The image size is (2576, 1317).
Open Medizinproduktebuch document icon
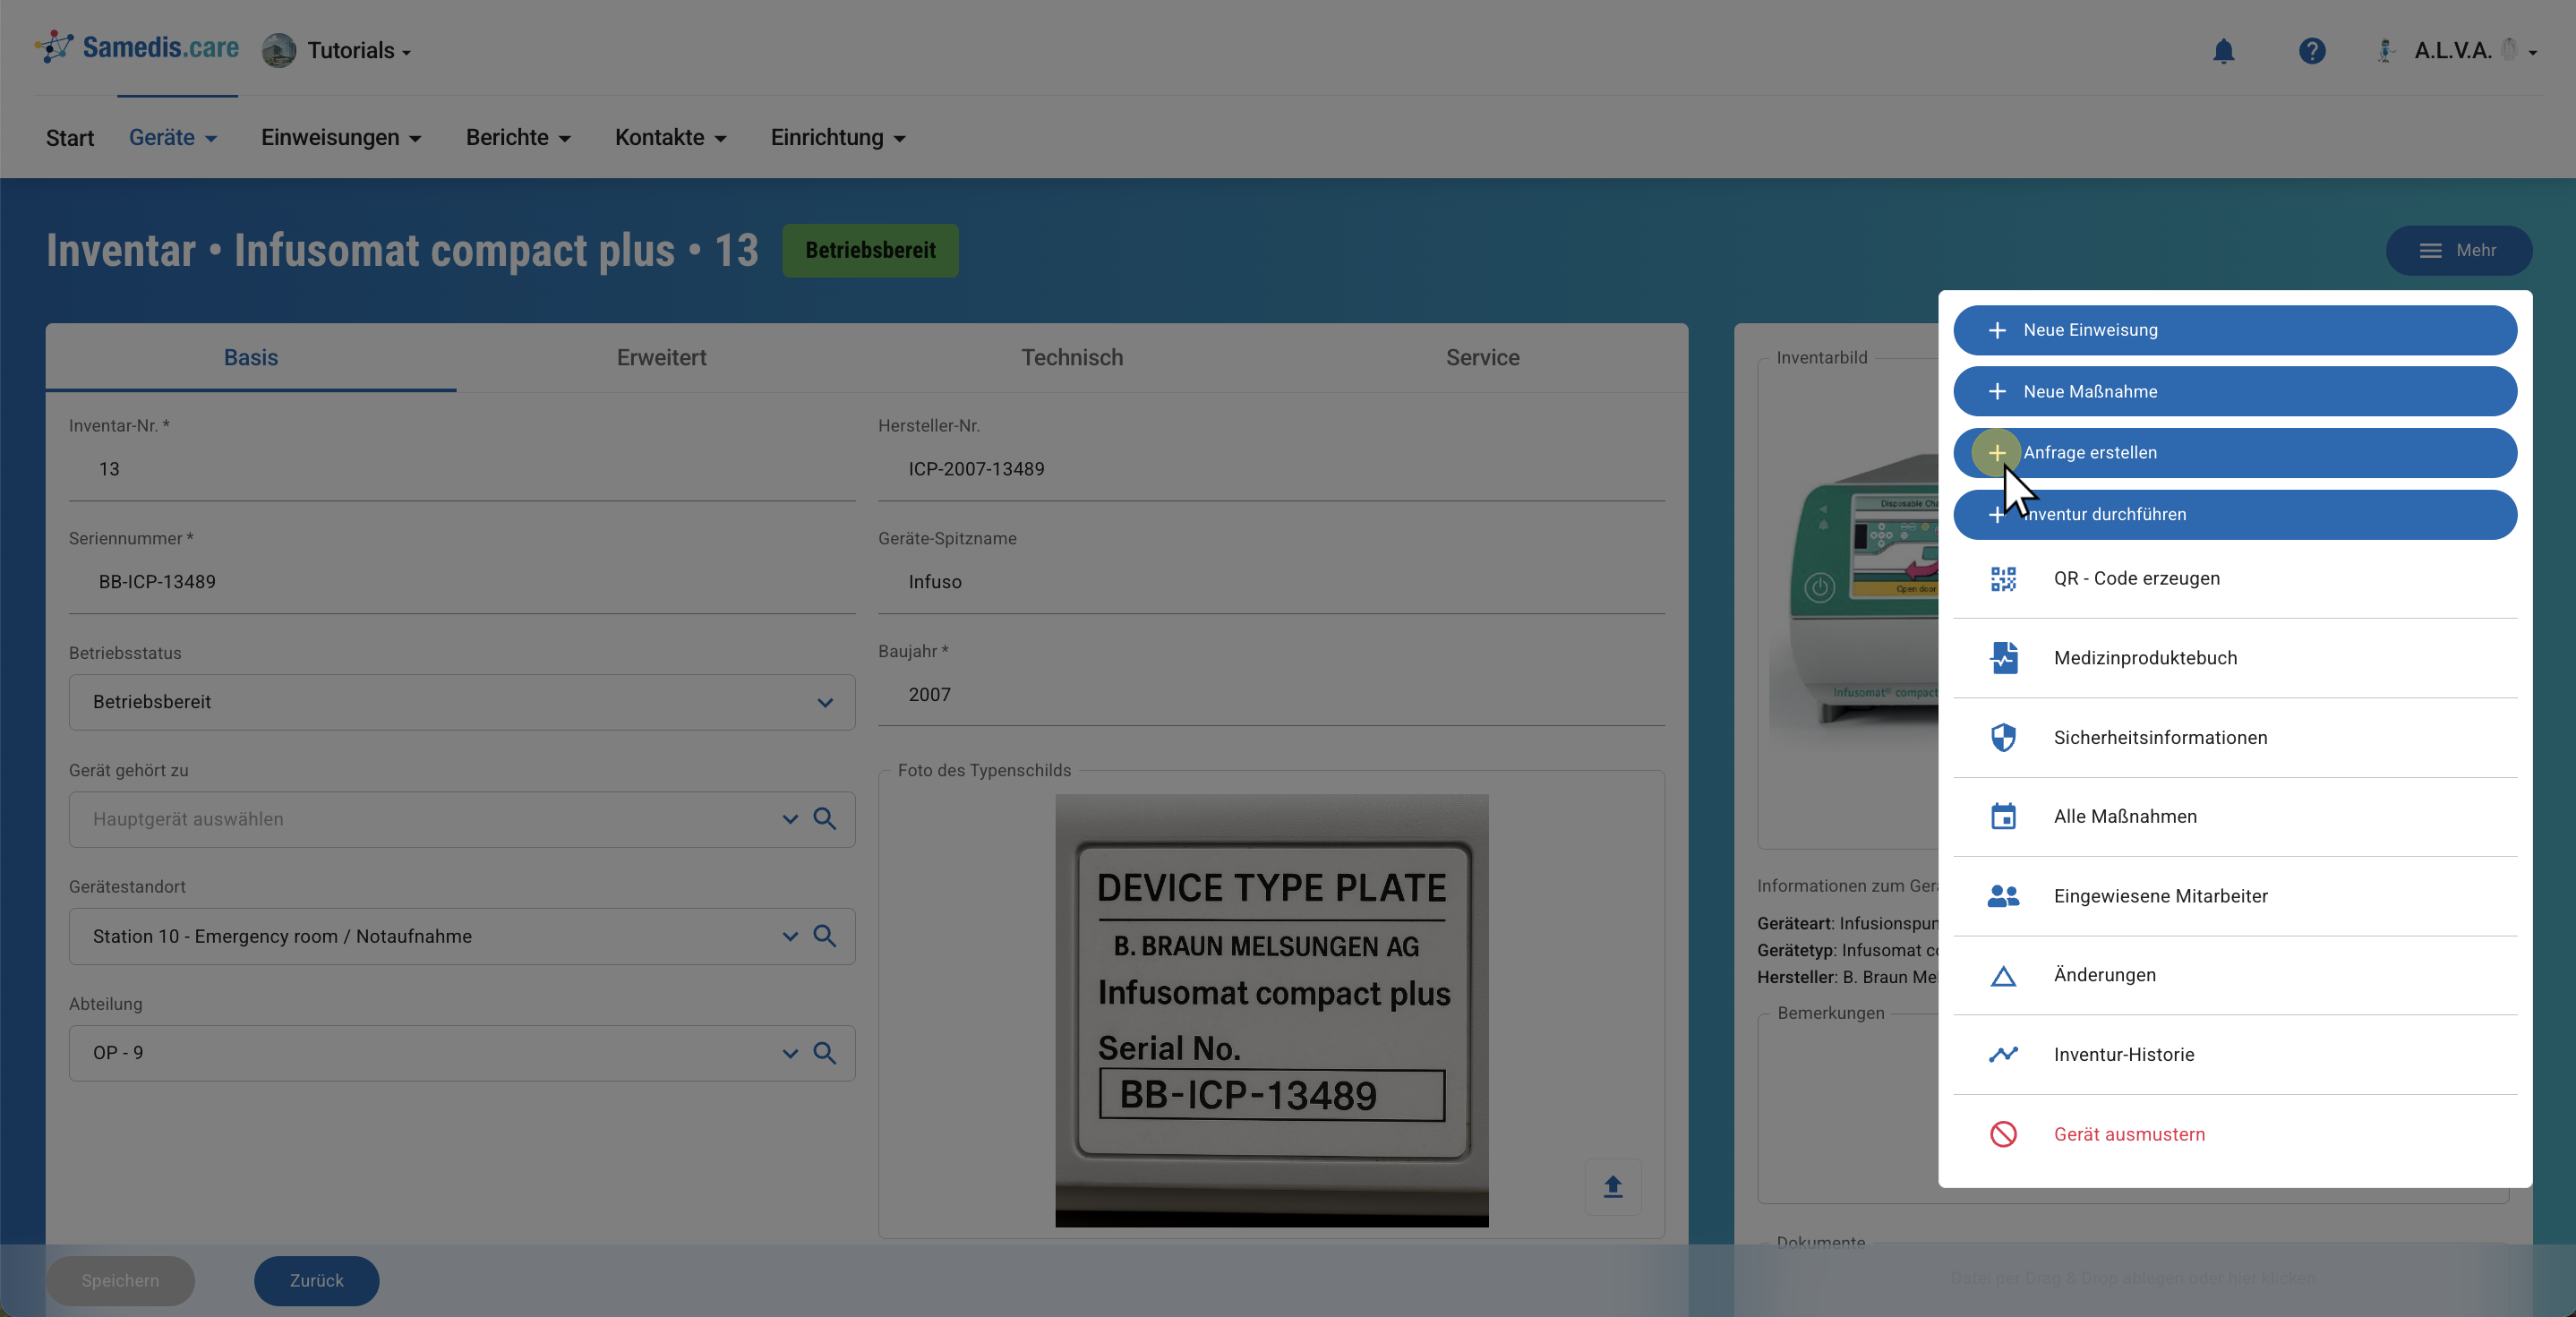coord(2002,658)
